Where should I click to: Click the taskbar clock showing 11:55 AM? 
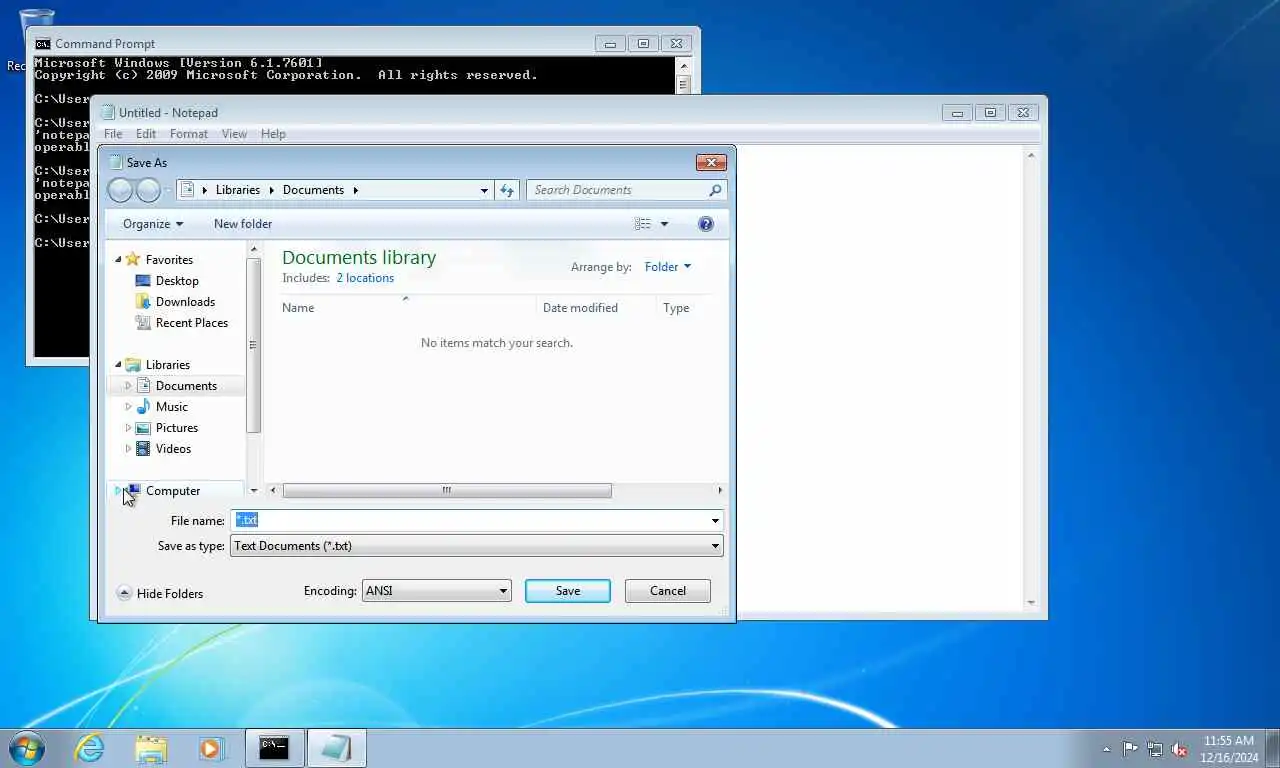click(1229, 748)
